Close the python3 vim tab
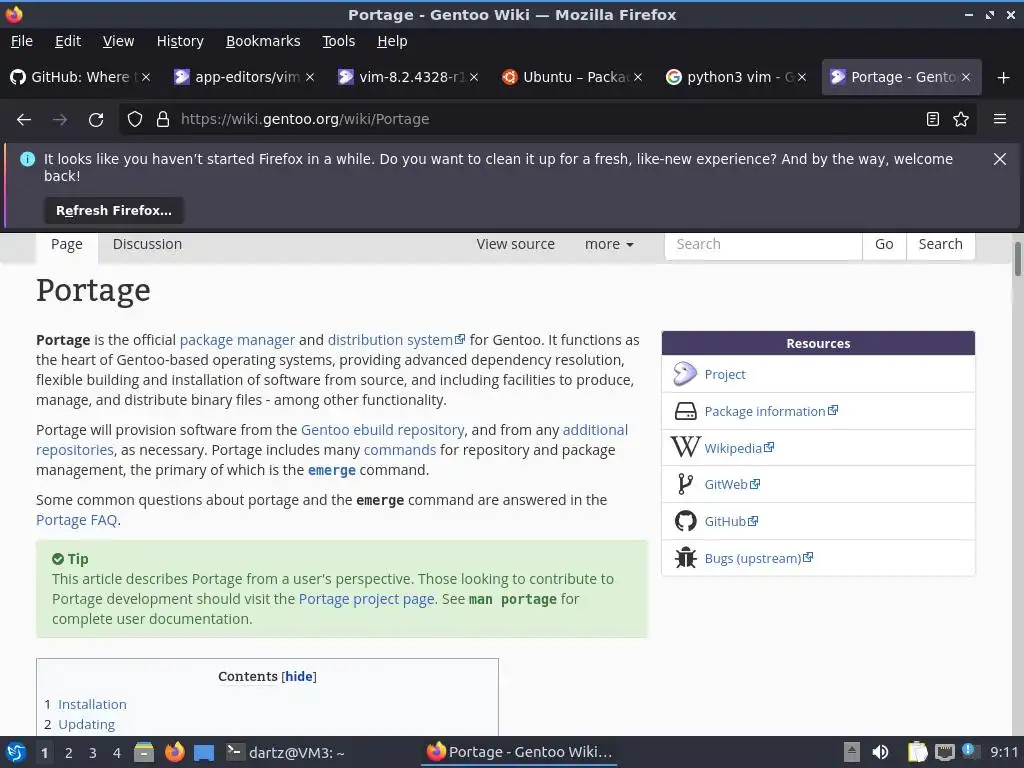The image size is (1024, 768). click(x=802, y=77)
